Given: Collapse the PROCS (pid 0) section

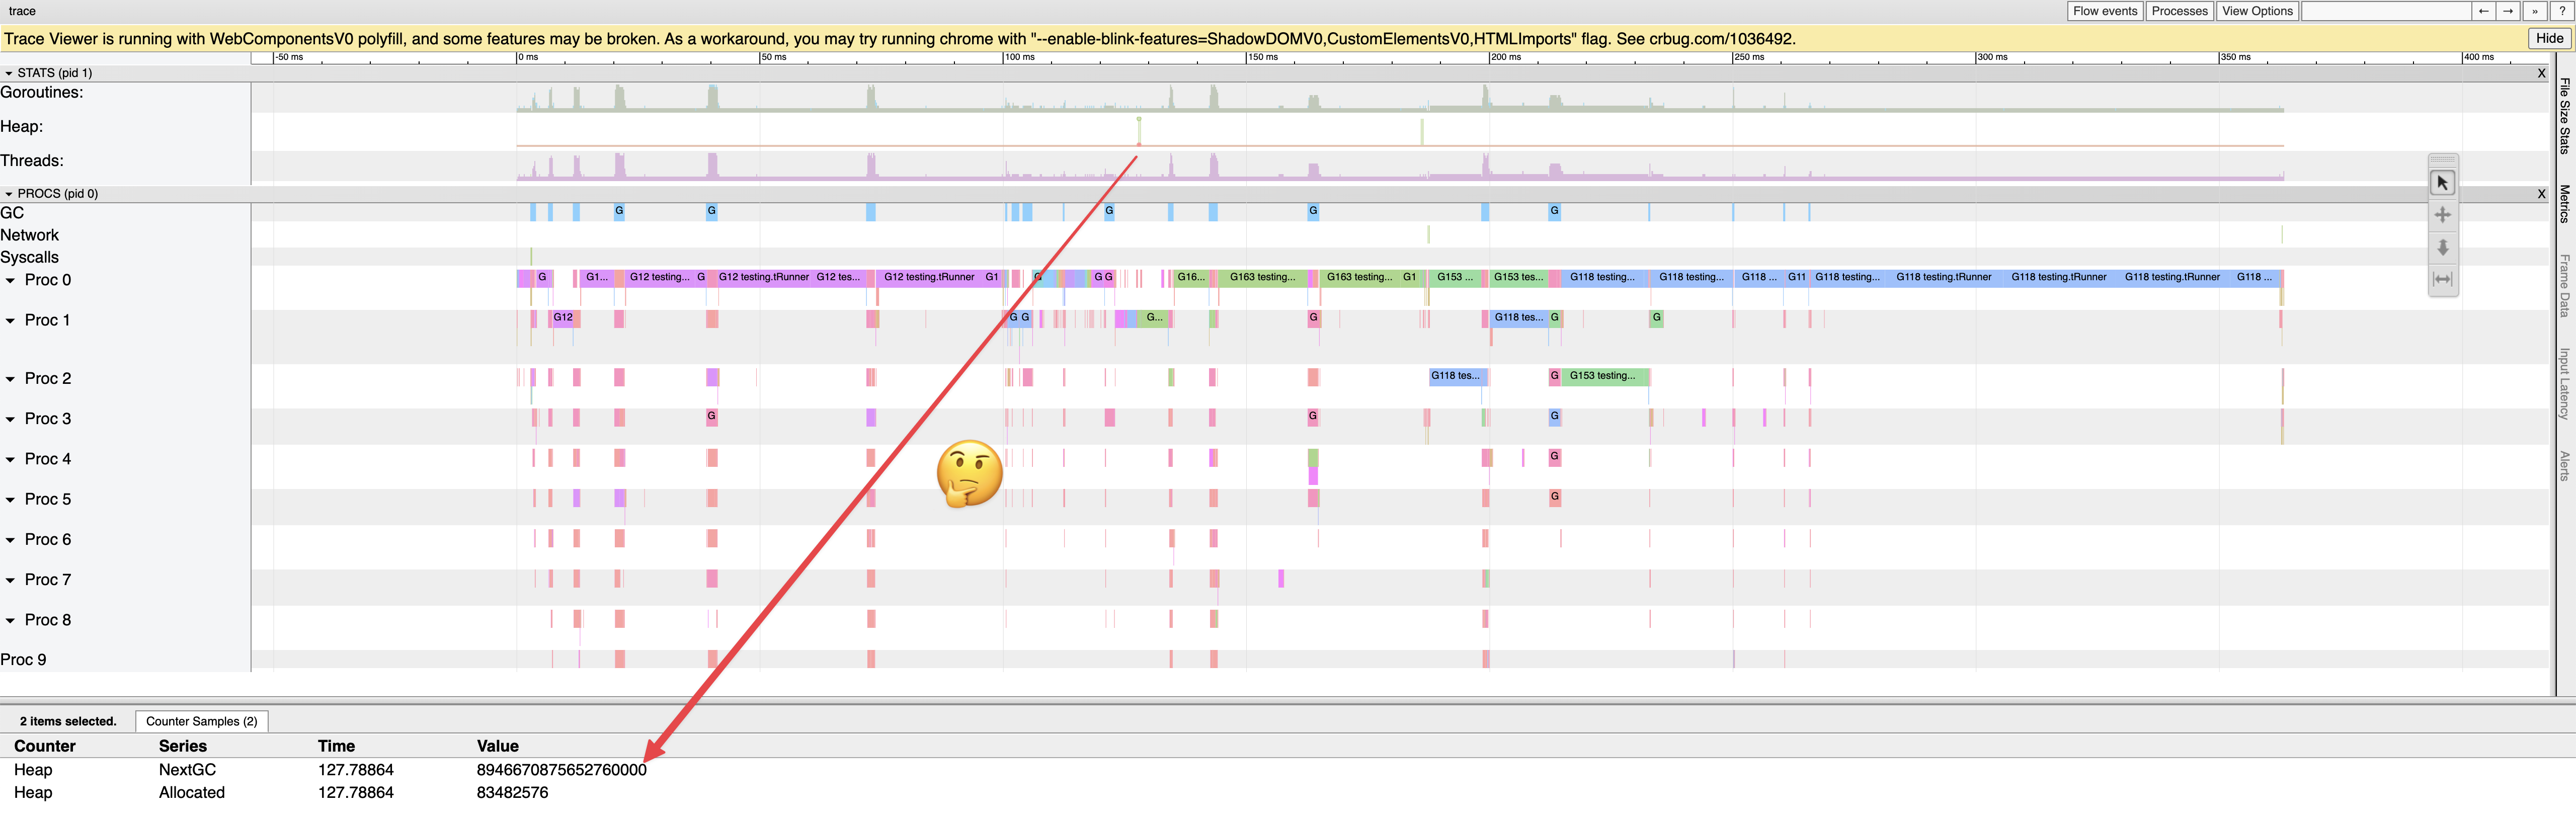Looking at the screenshot, I should (8, 193).
